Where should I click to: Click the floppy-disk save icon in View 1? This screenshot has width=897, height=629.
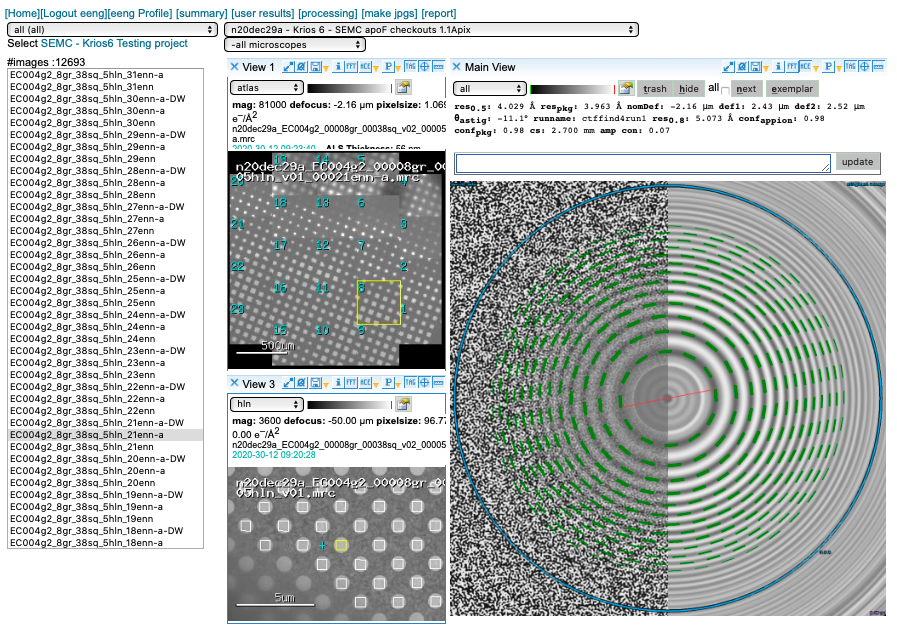point(315,67)
